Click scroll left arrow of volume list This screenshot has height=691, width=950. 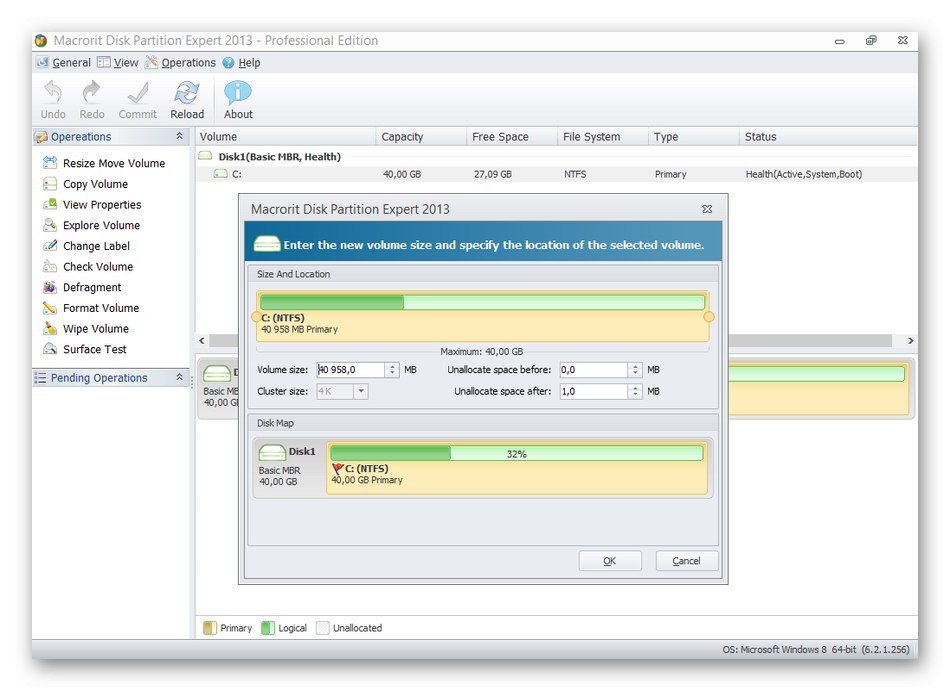click(202, 341)
